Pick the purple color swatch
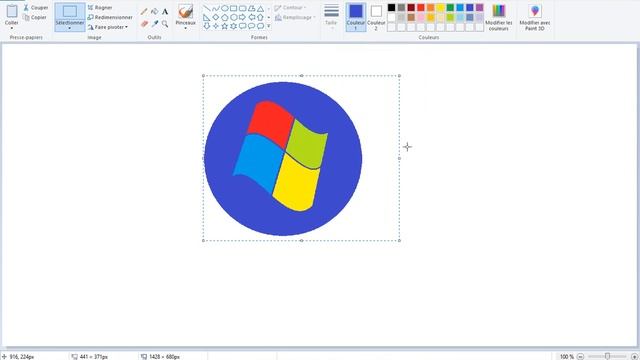This screenshot has width=640, height=360. click(480, 8)
